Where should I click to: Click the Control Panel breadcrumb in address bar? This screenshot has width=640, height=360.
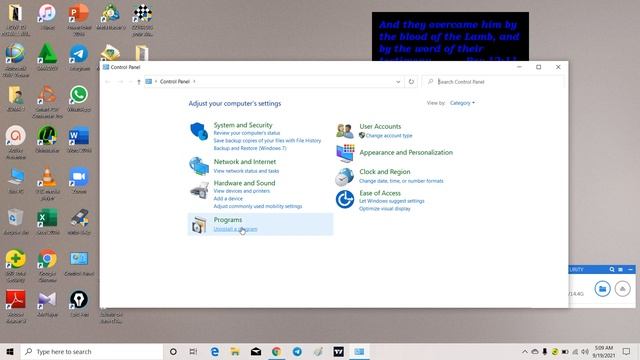point(175,82)
